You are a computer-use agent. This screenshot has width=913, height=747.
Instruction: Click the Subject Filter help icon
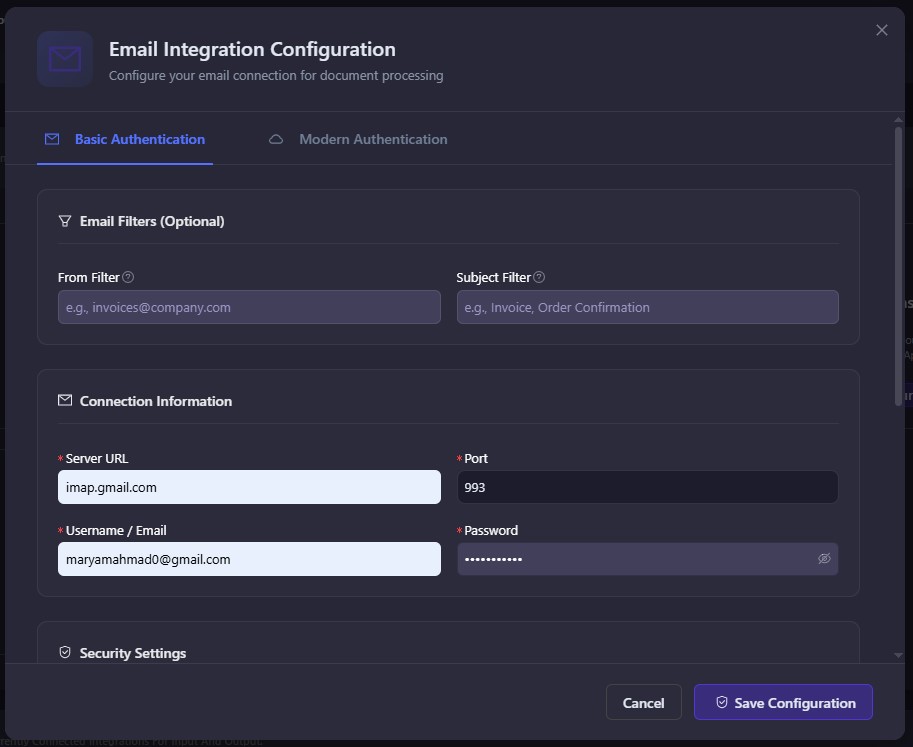[540, 277]
